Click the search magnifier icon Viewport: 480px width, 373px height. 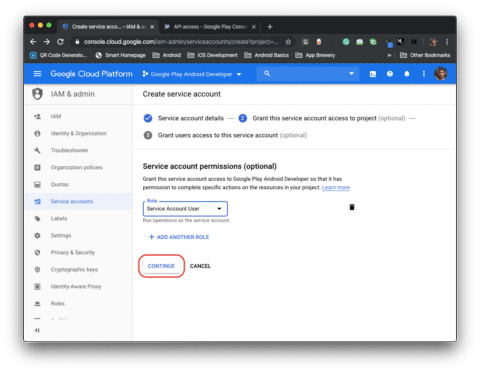(267, 73)
